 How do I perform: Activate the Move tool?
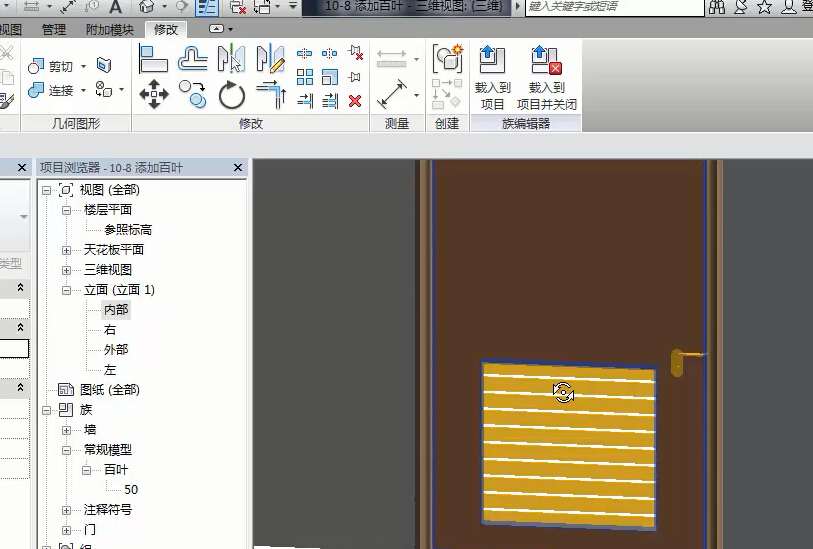(x=153, y=95)
